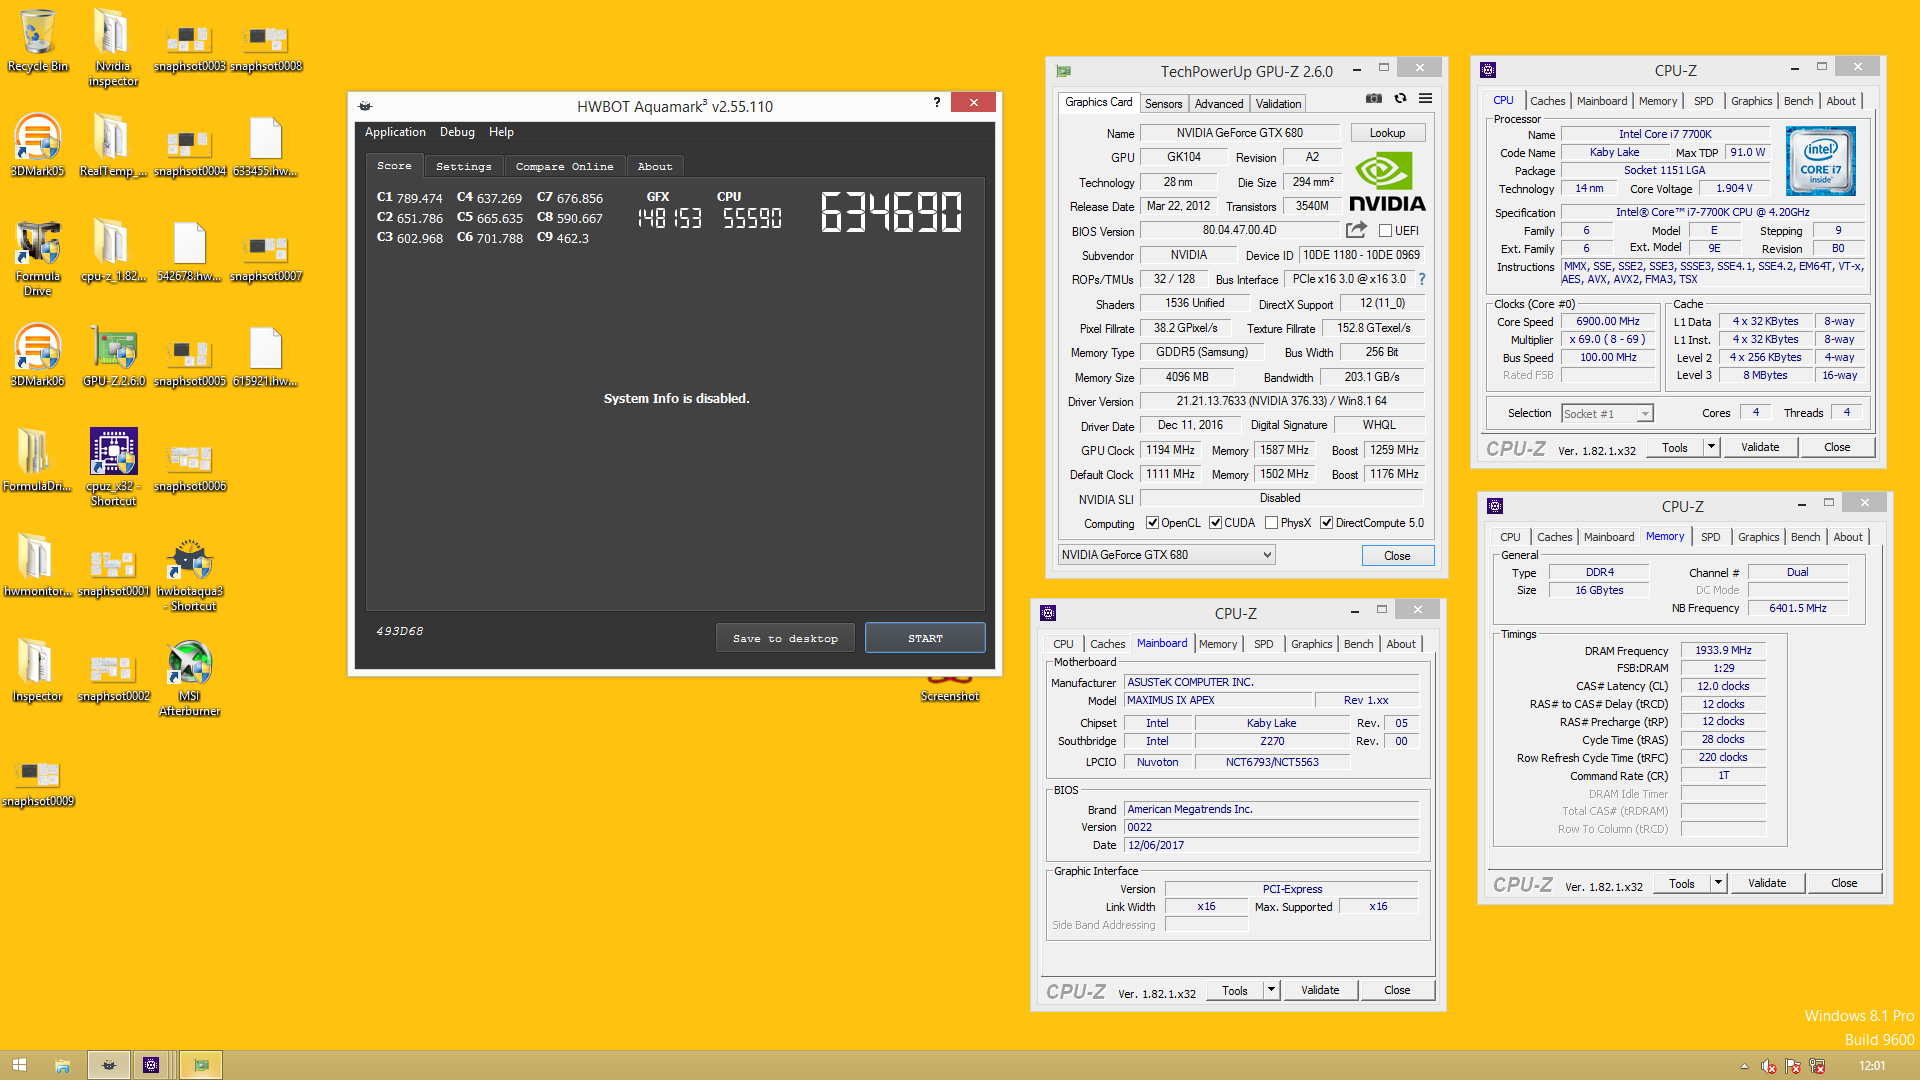Show hidden tray icons arrow
The width and height of the screenshot is (1920, 1080).
click(1744, 1066)
